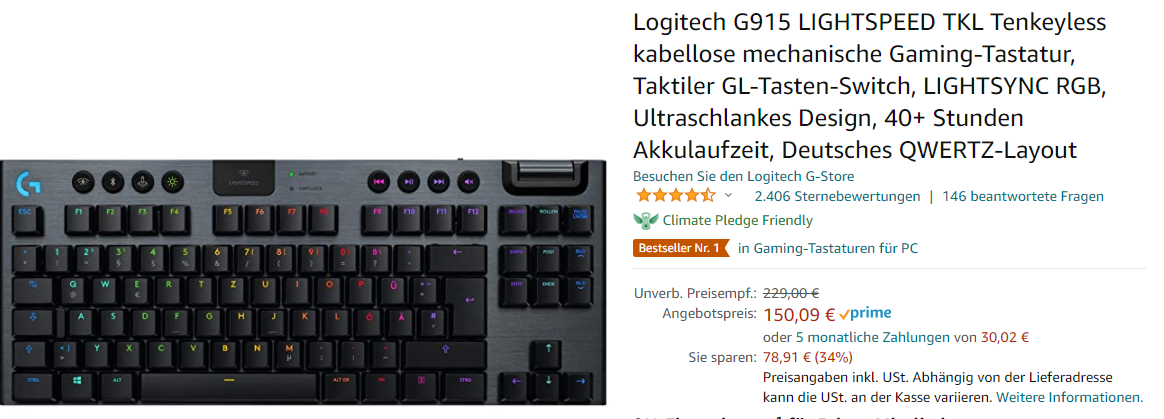The image size is (1164, 419).
Task: Click the Climate Pledge Friendly leaf icon
Action: (x=646, y=221)
